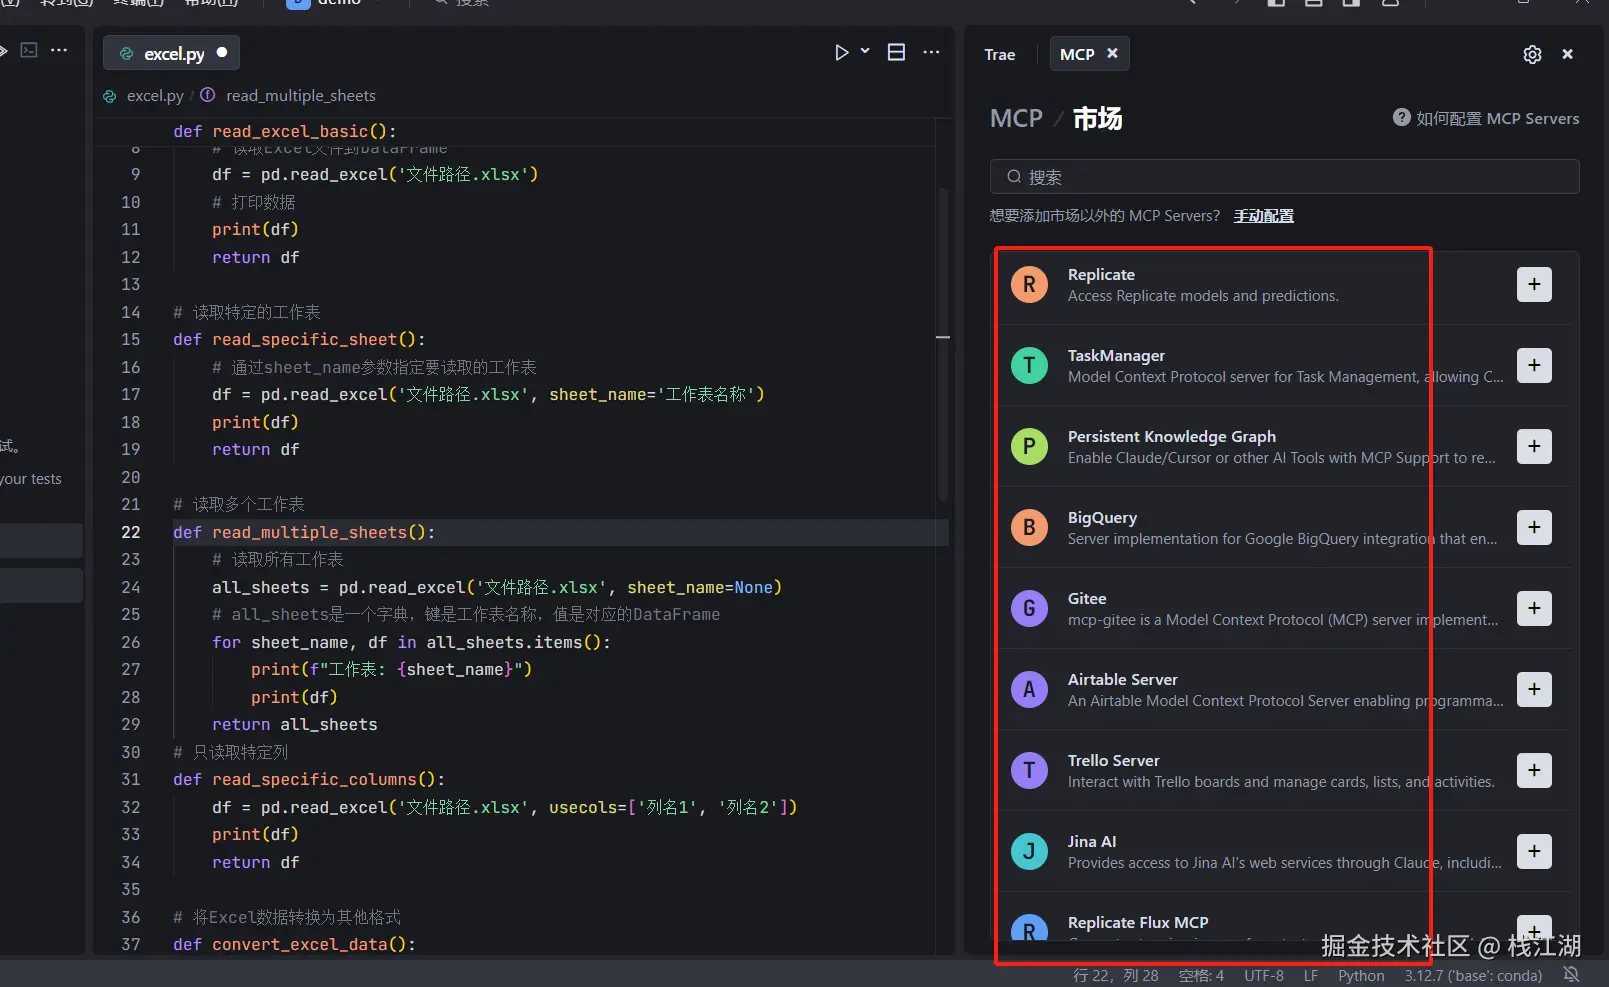Add the Jina AI server
The height and width of the screenshot is (987, 1609).
click(1534, 851)
